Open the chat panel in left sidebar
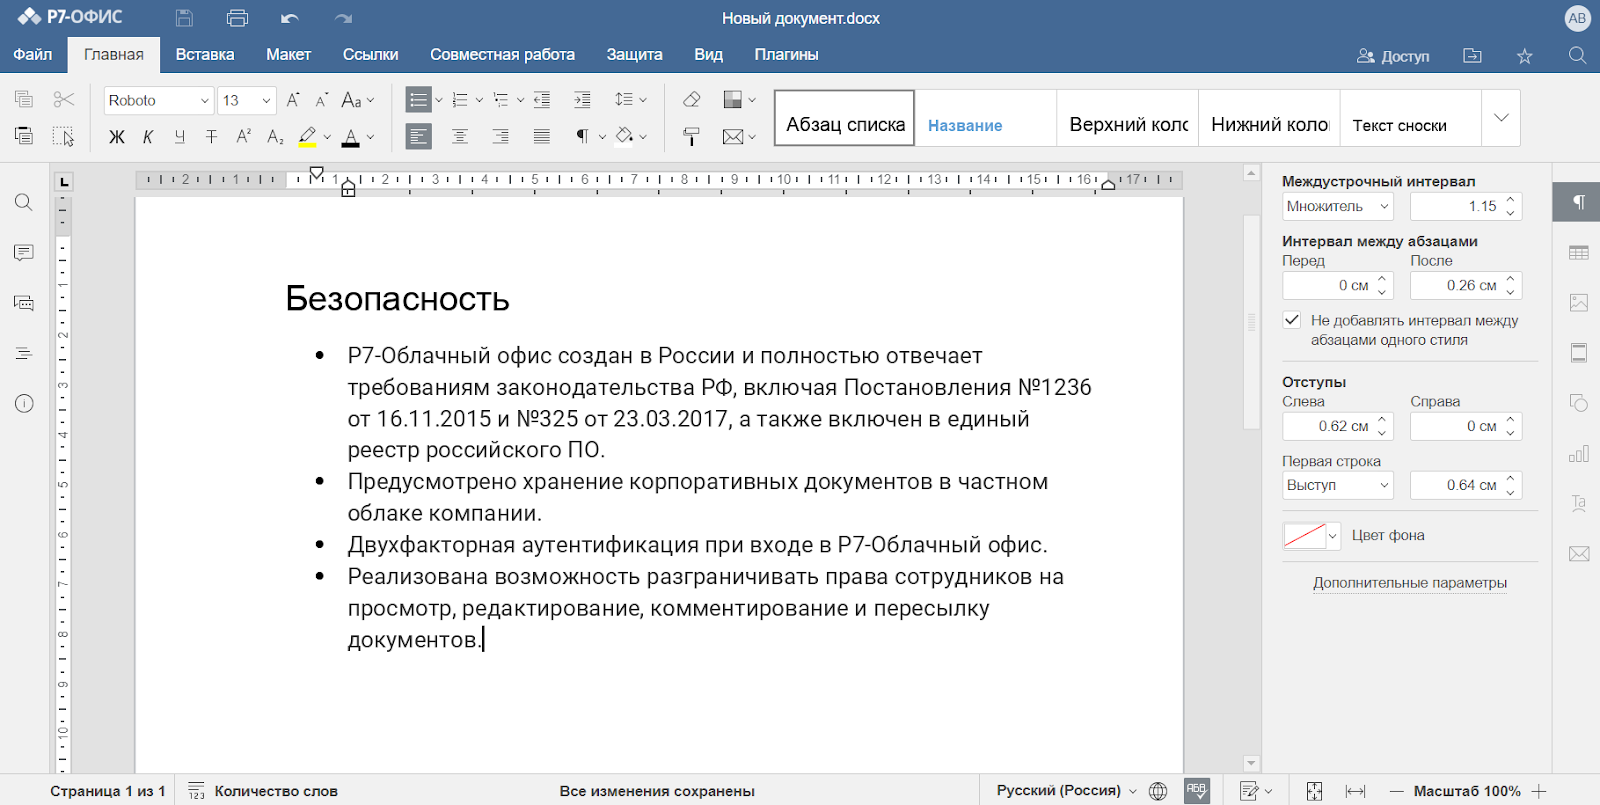1600x805 pixels. tap(24, 303)
